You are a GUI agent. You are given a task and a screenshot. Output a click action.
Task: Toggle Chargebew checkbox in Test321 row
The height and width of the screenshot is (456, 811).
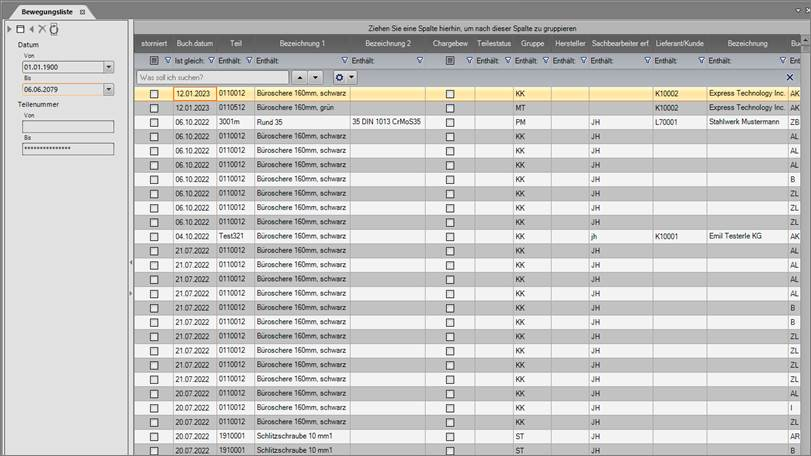(x=450, y=236)
